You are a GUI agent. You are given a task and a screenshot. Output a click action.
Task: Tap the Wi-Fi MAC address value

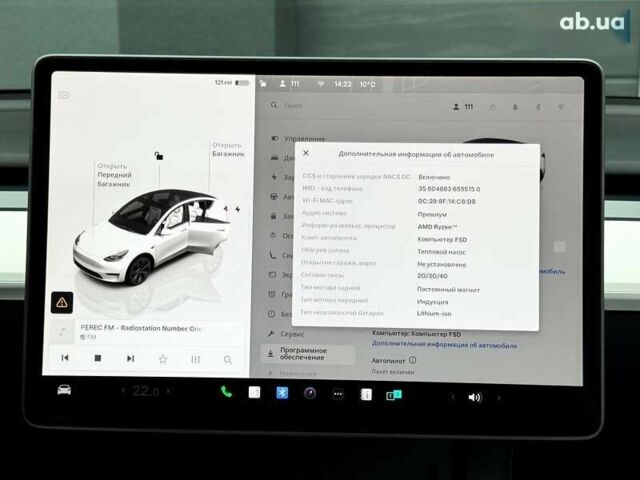tap(447, 201)
